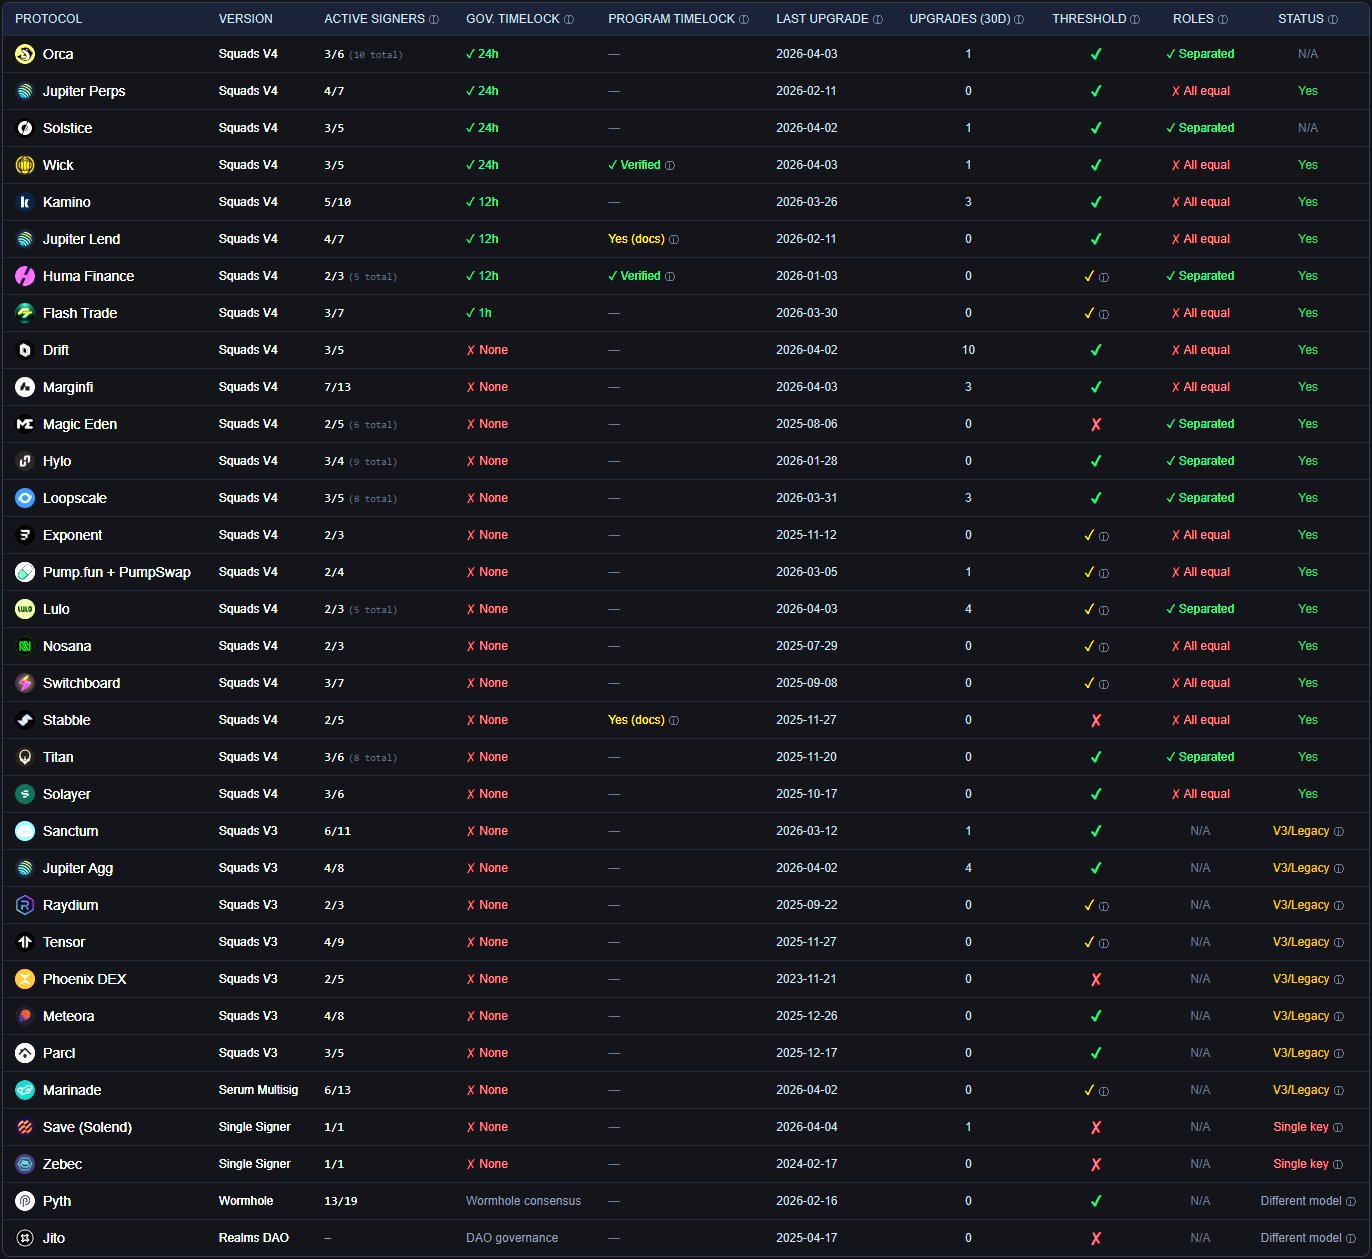
Task: Click Different model status for Jito
Action: point(1300,1238)
